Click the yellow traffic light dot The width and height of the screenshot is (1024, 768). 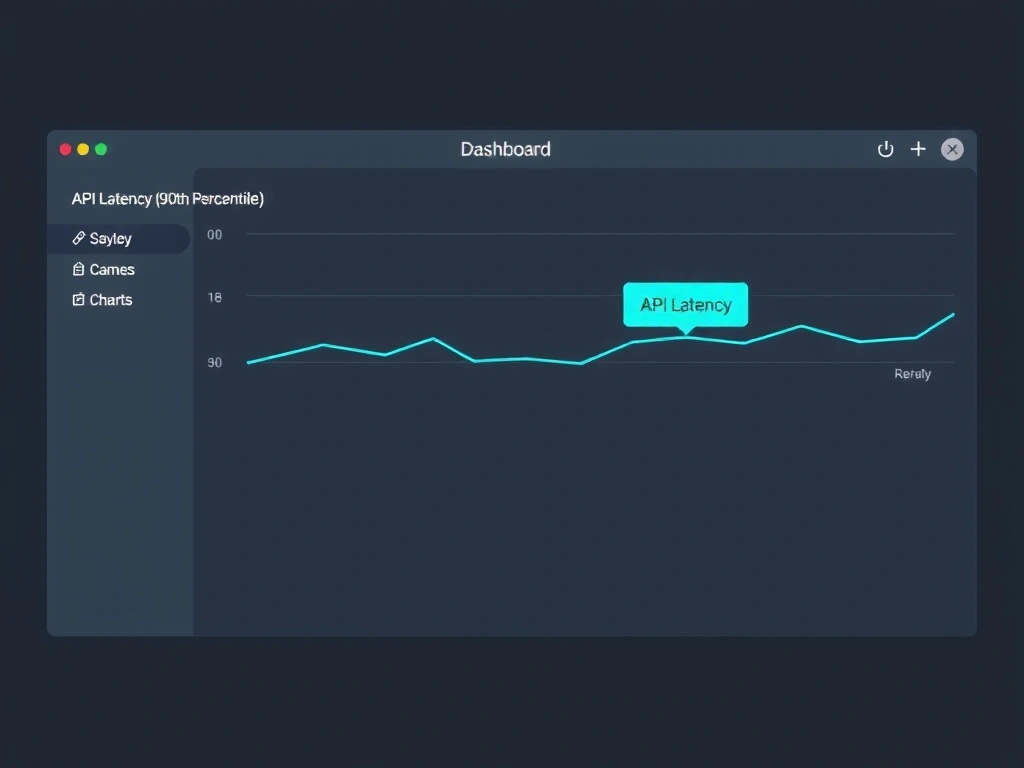click(x=83, y=148)
